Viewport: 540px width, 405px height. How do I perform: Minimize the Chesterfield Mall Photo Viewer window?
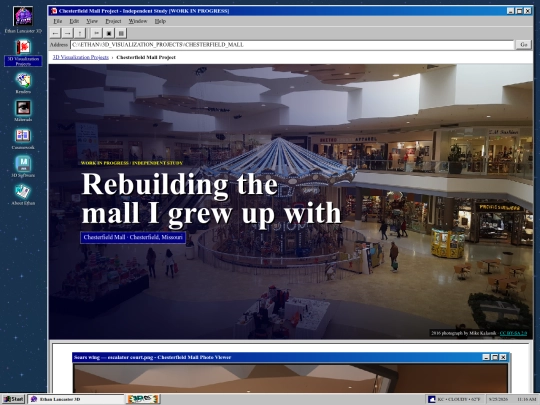[x=486, y=357]
